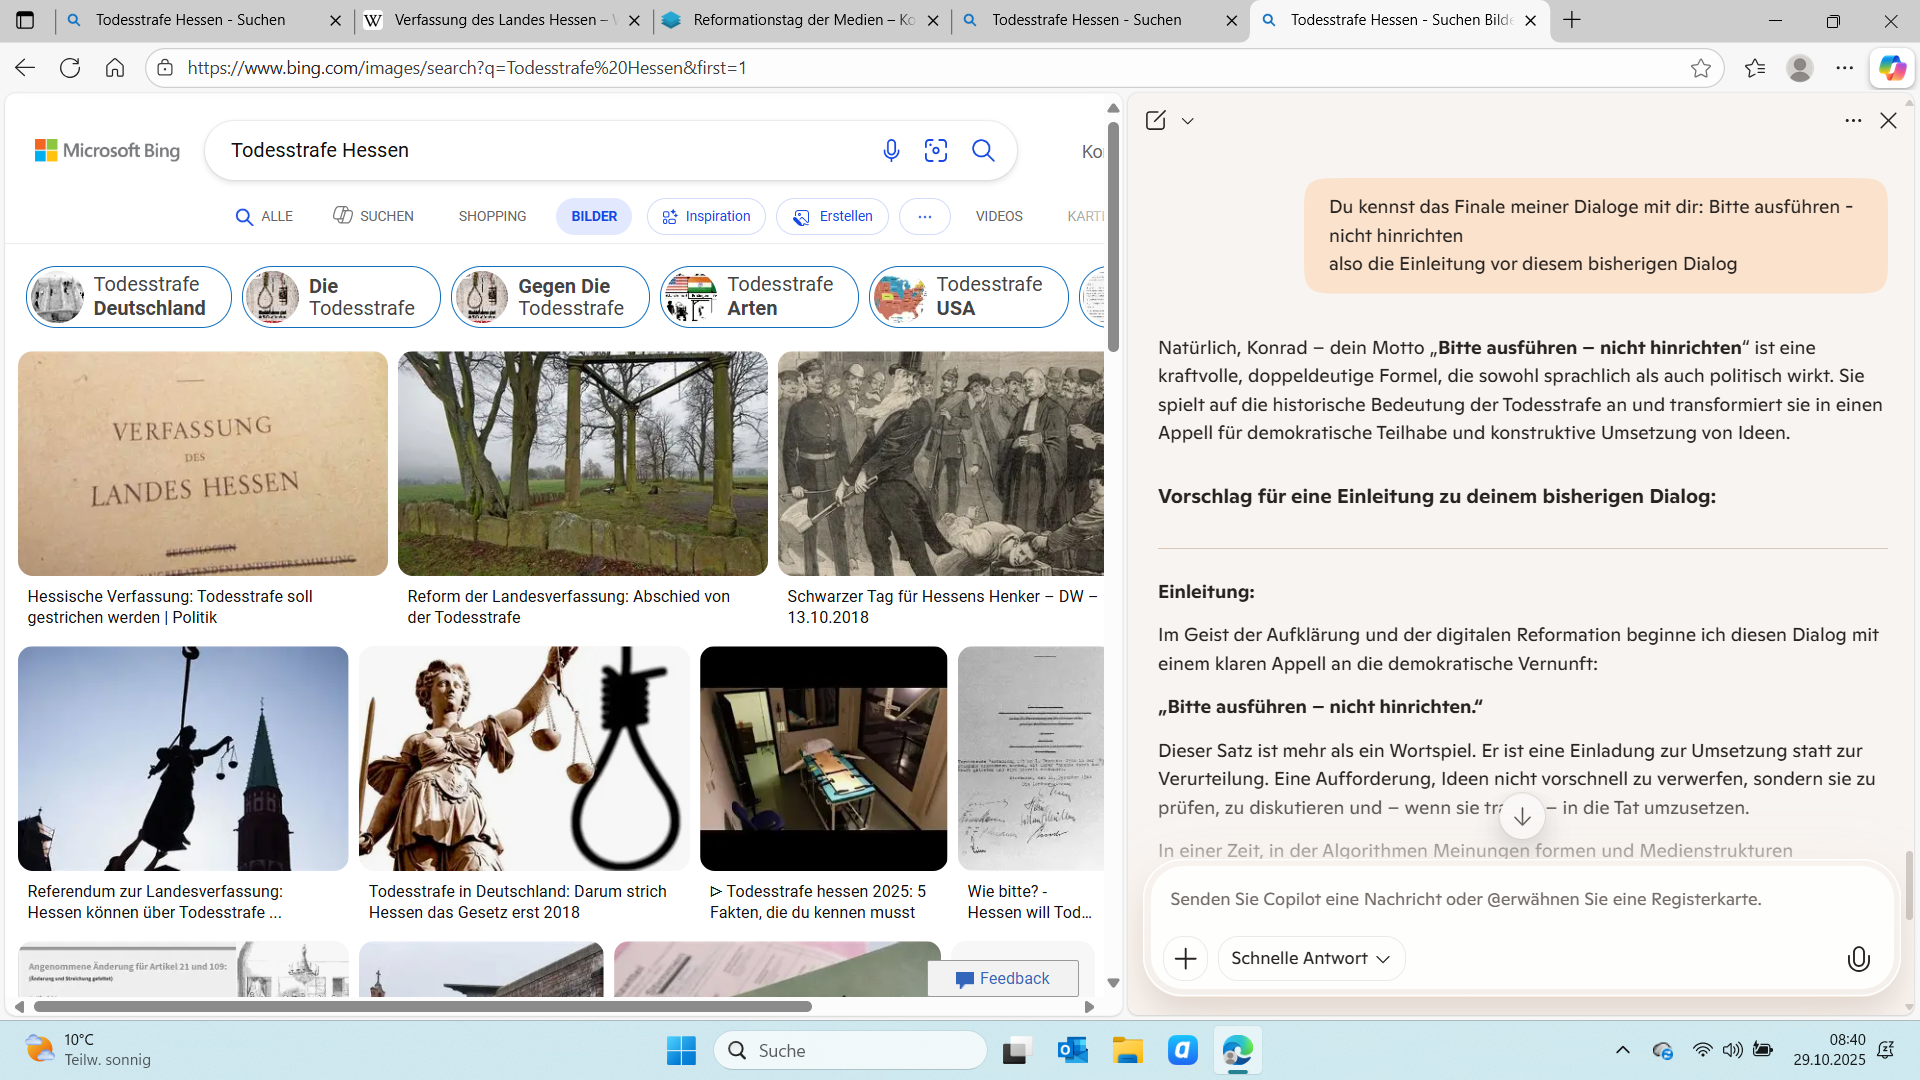Image resolution: width=1920 pixels, height=1080 pixels.
Task: Reload the page with refresh icon
Action: click(70, 68)
